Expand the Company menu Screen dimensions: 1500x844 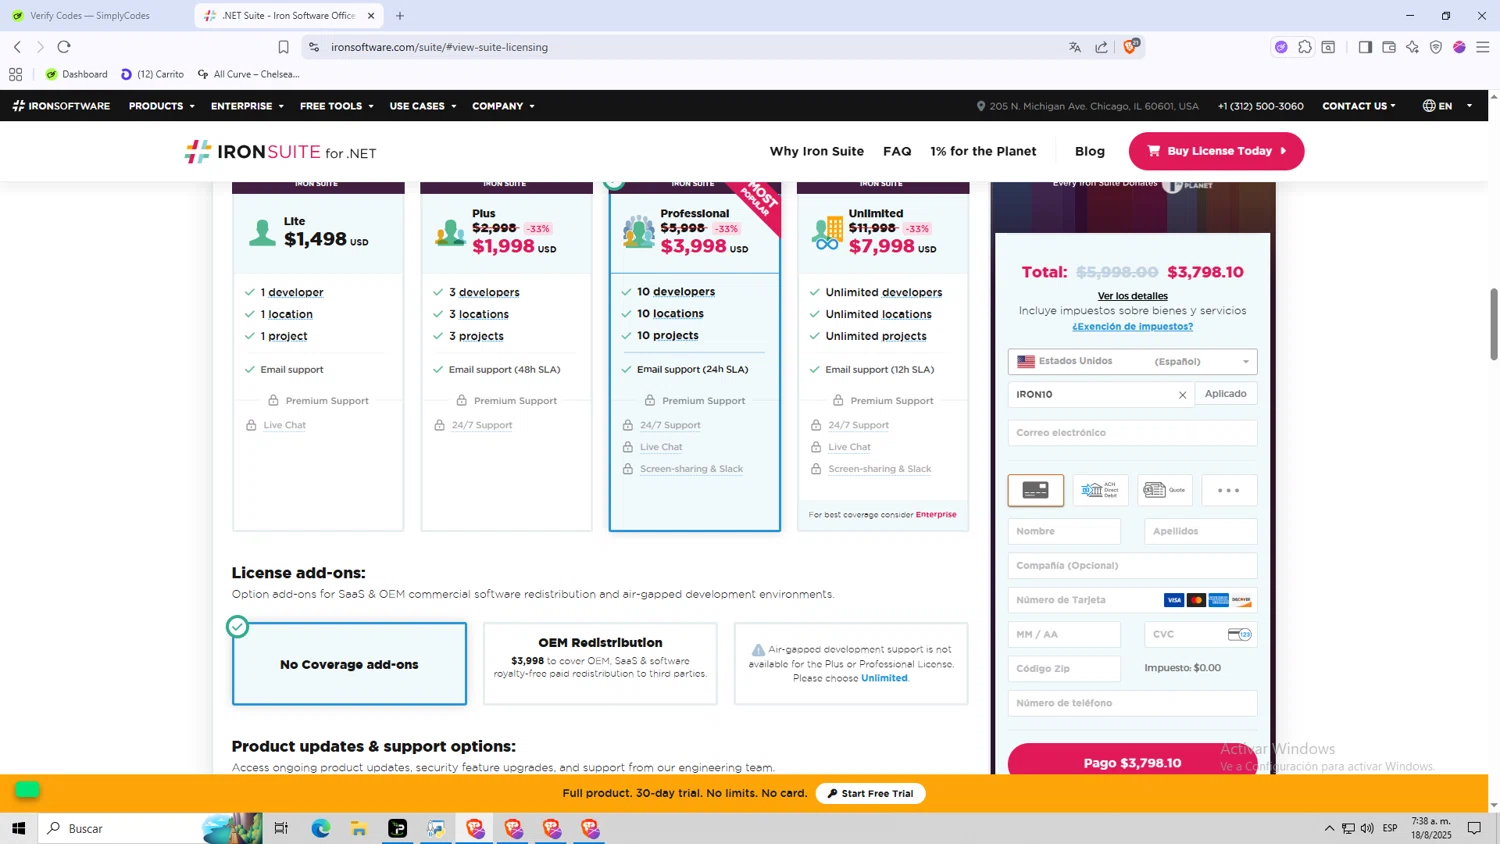point(503,106)
